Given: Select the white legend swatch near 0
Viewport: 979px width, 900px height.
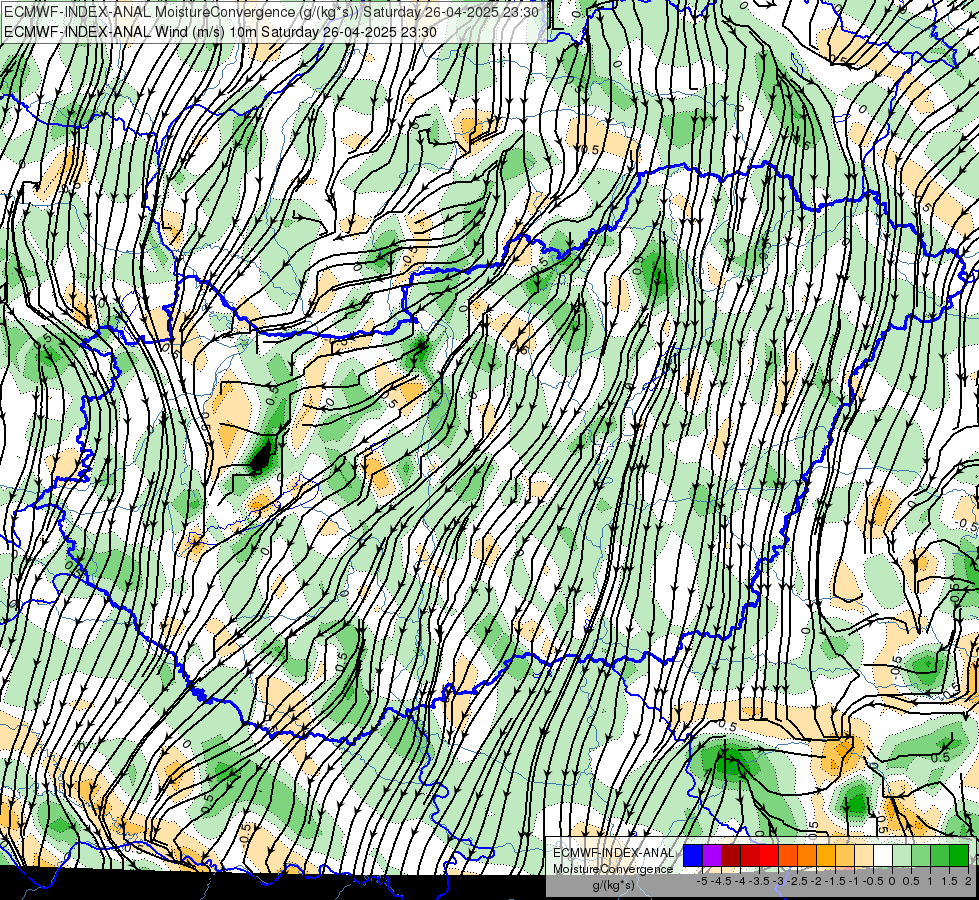Looking at the screenshot, I should coord(883,855).
